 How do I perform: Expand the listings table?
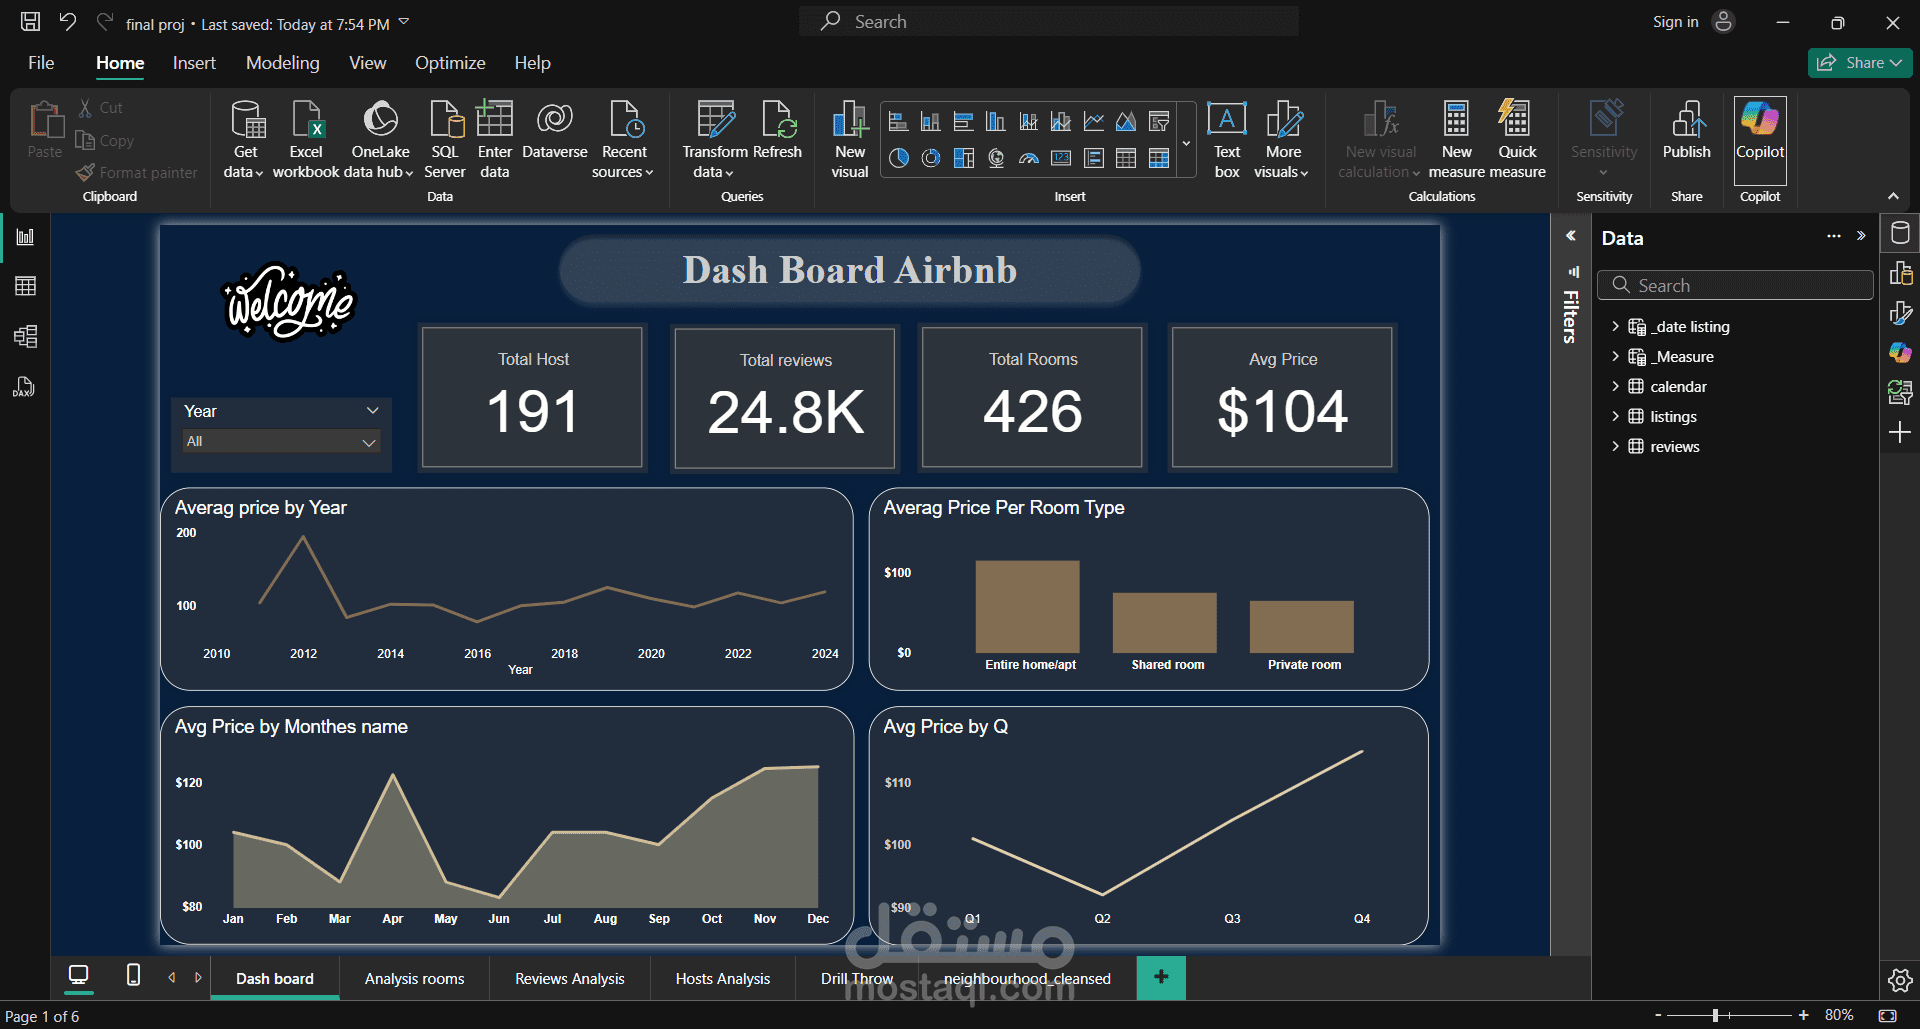pyautogui.click(x=1615, y=416)
